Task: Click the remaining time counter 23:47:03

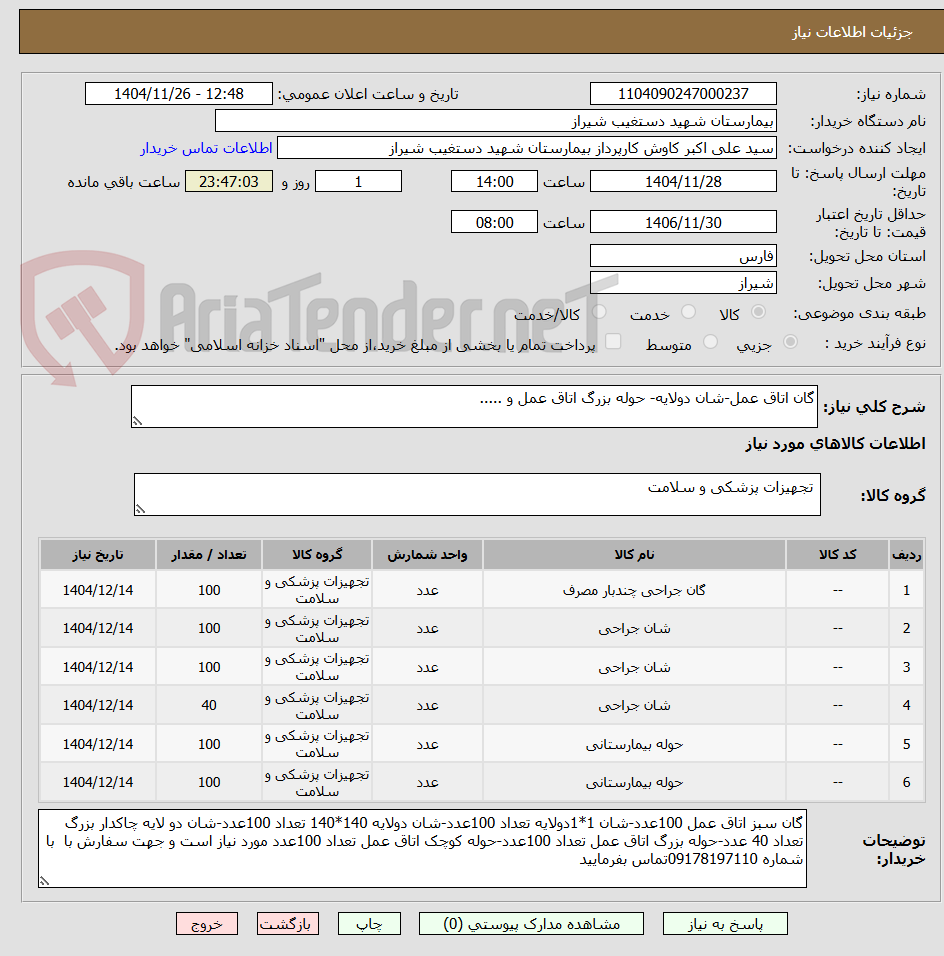Action: click(229, 182)
